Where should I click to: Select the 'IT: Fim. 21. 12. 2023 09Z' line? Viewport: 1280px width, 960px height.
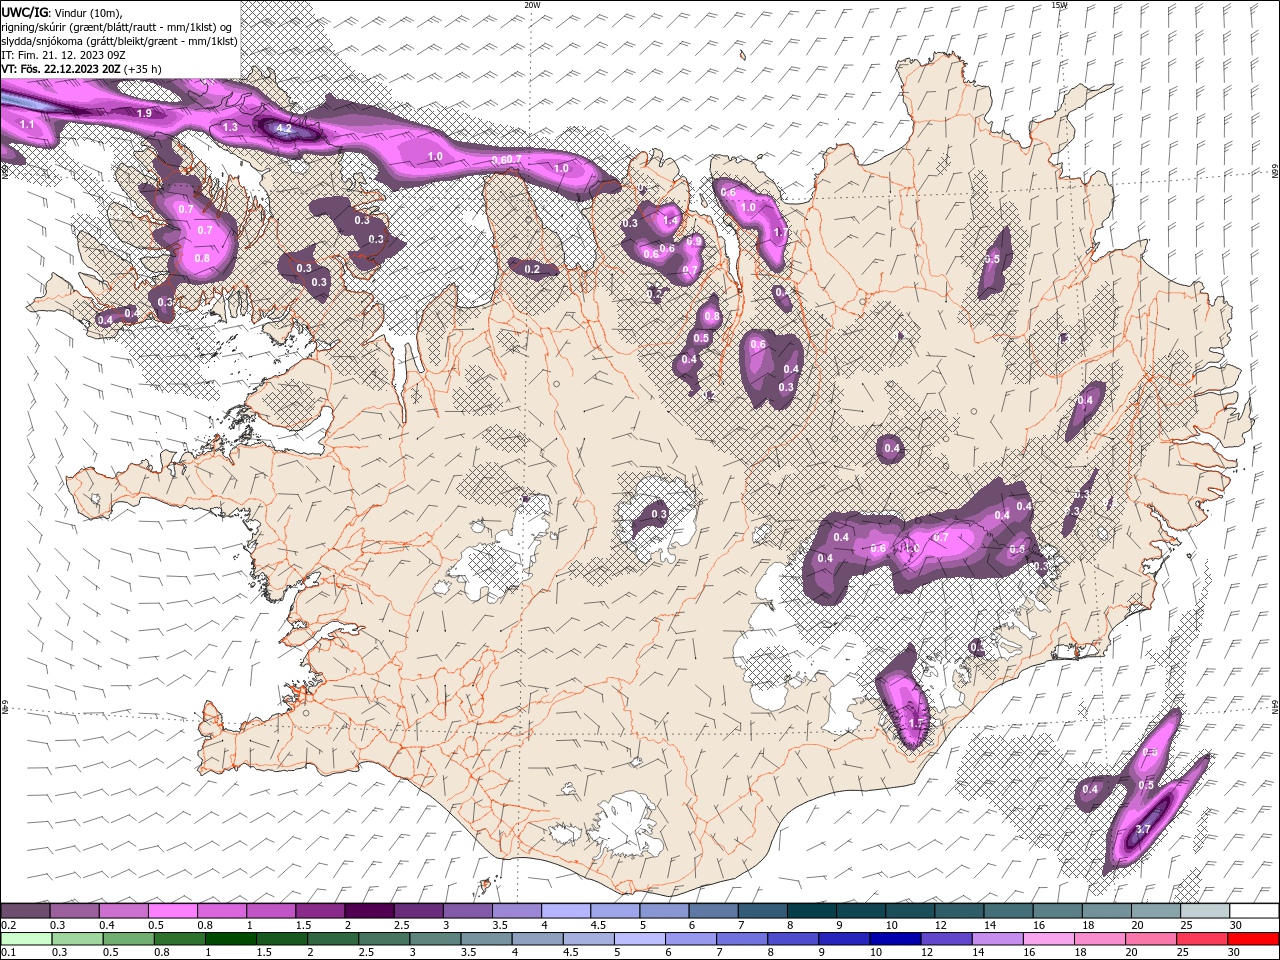click(x=63, y=55)
